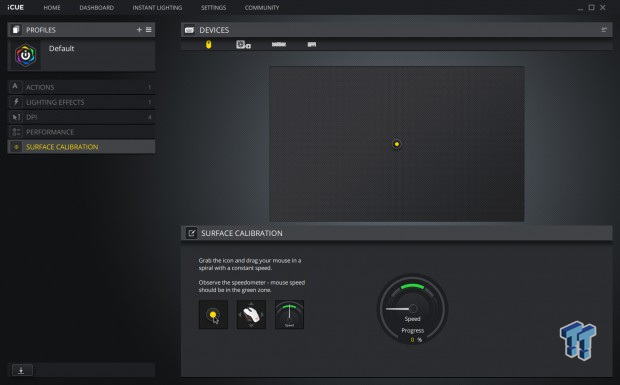Select the Default profile
Screen dimensions: 620x385
coord(81,55)
